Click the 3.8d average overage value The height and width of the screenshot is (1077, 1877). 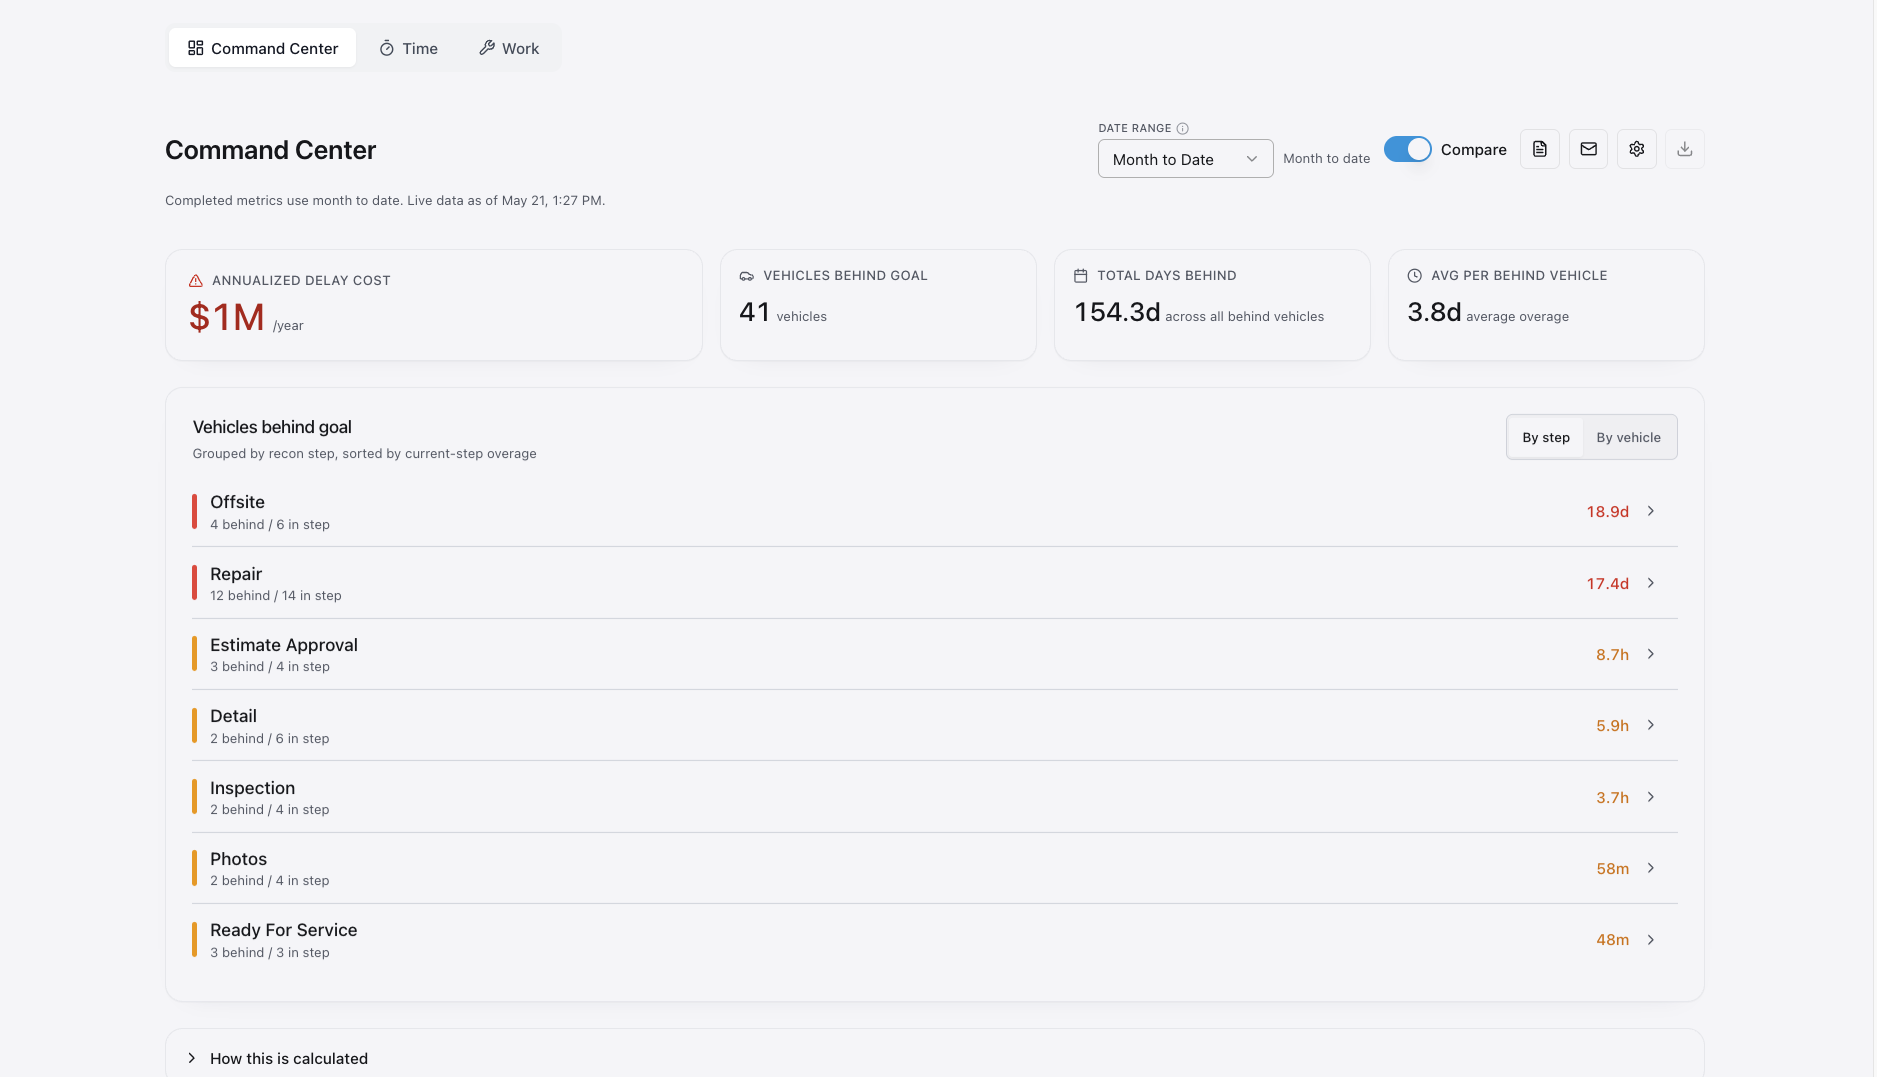(x=1434, y=312)
